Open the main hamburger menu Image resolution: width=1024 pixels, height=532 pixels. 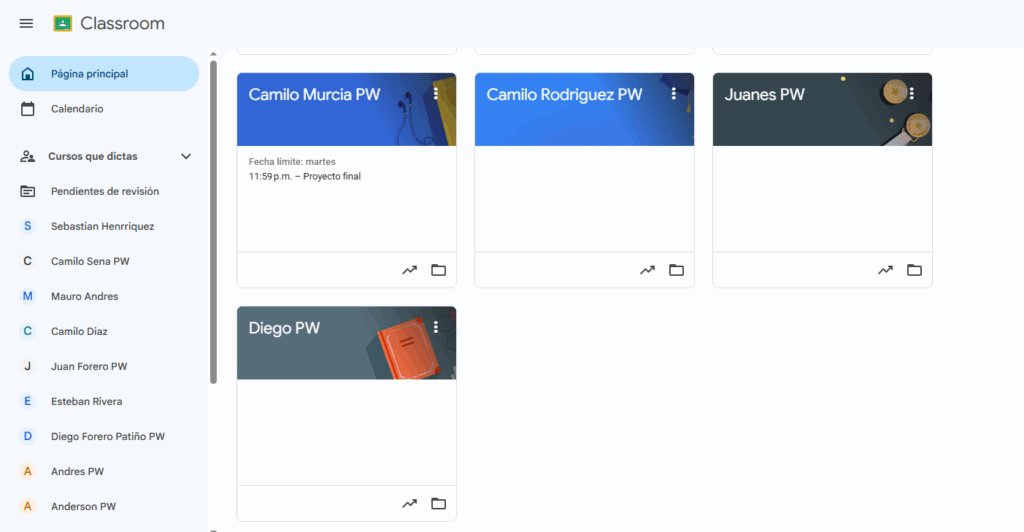tap(26, 24)
